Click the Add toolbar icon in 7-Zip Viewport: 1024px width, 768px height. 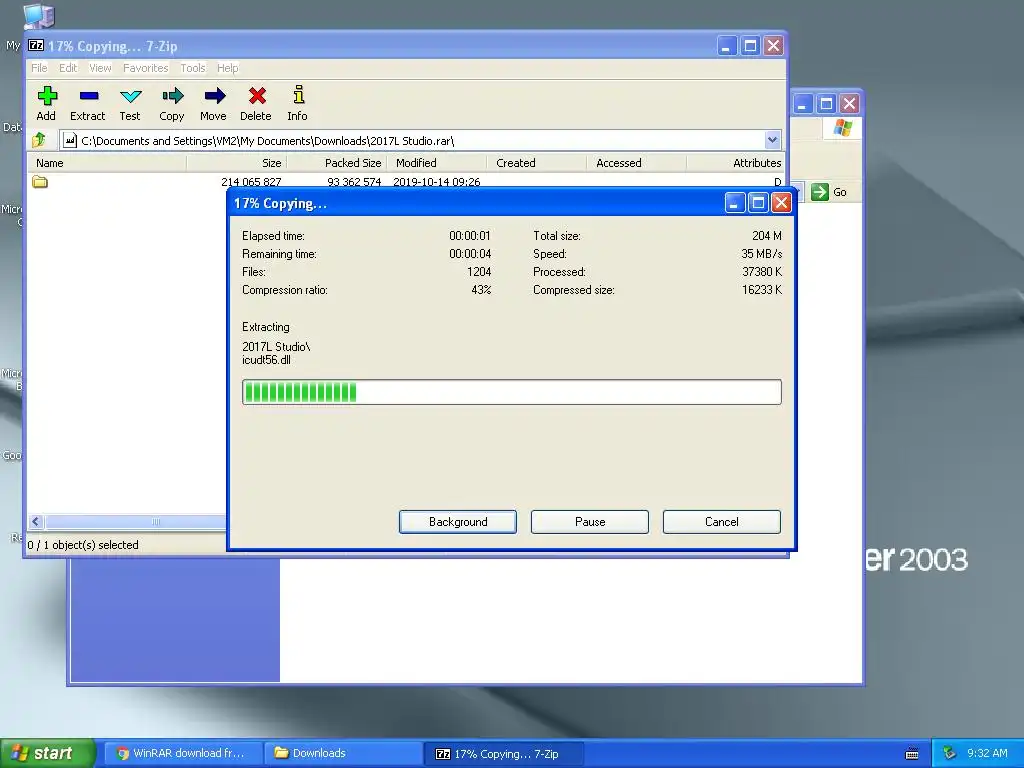pos(46,97)
